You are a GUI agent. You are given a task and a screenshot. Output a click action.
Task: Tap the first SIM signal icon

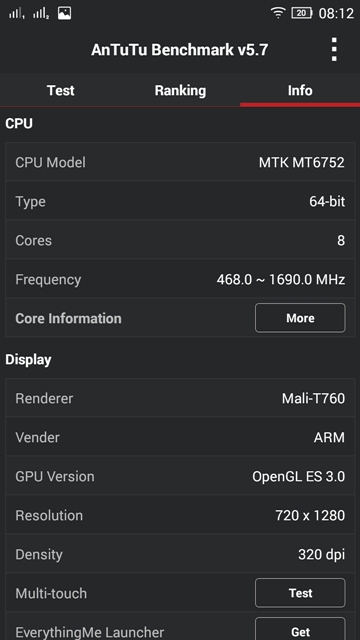pyautogui.click(x=16, y=13)
